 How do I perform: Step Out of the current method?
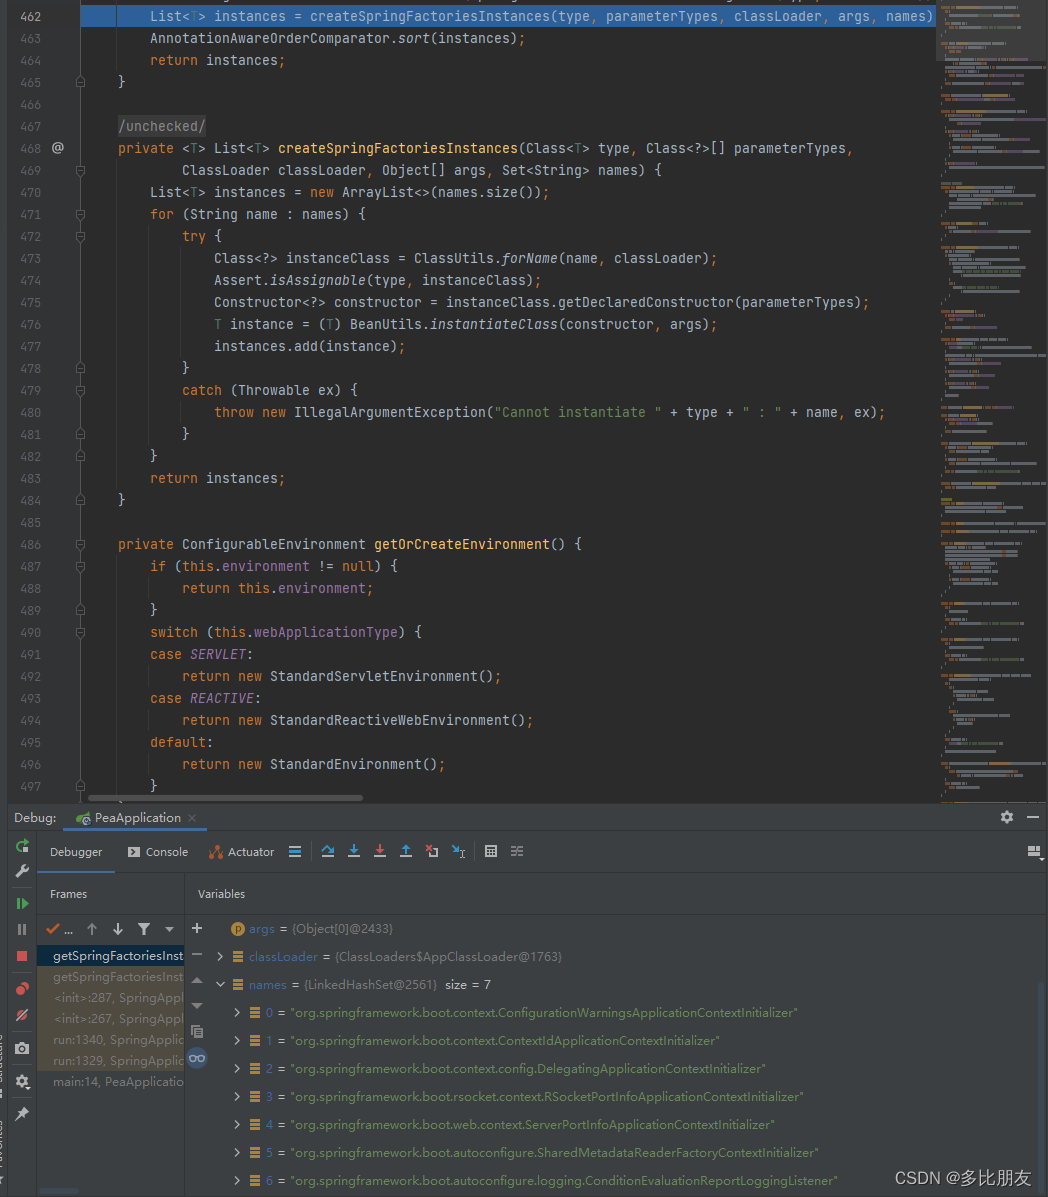pos(407,851)
